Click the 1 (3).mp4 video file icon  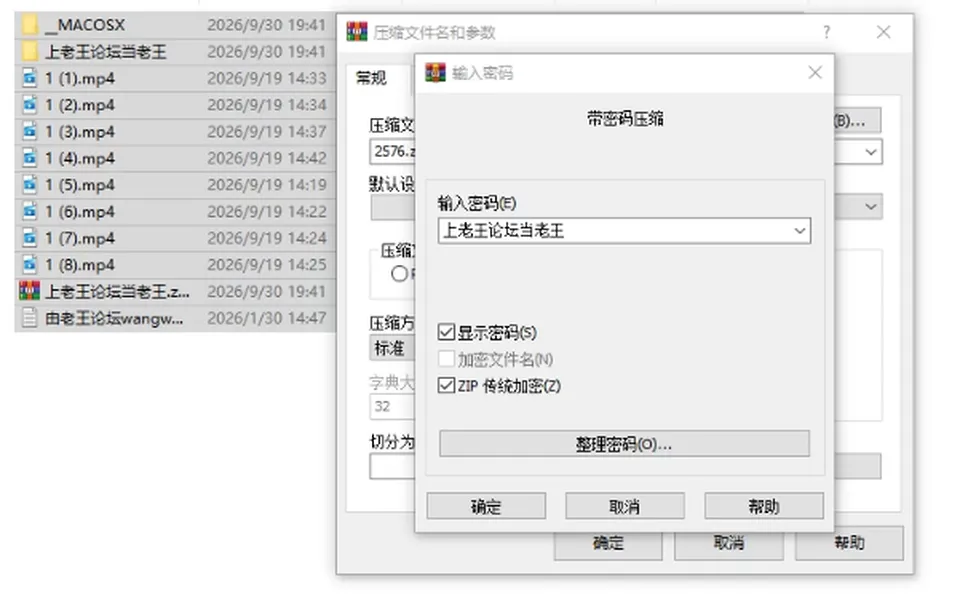click(x=29, y=132)
